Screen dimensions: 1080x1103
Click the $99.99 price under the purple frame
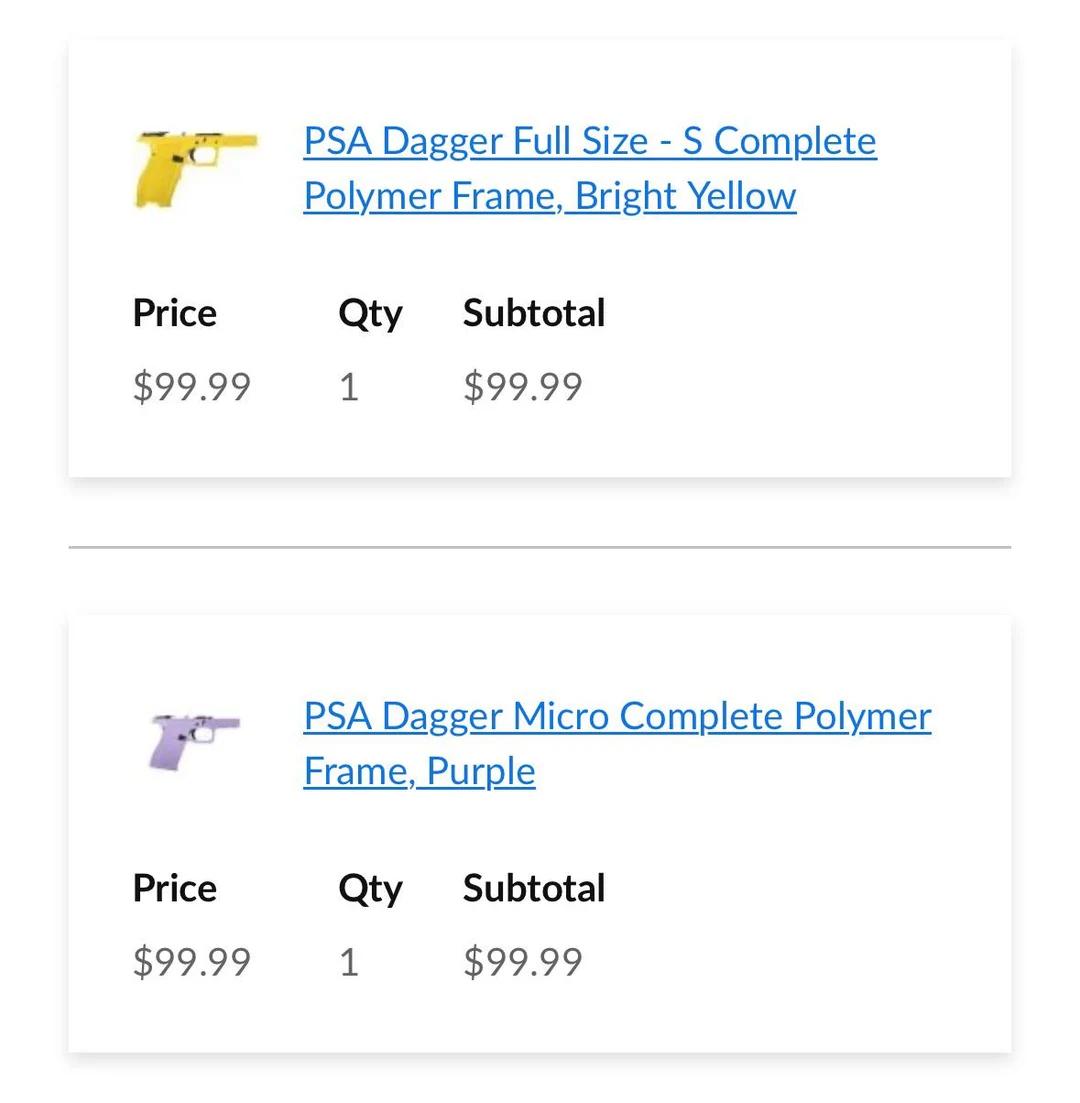coord(191,961)
